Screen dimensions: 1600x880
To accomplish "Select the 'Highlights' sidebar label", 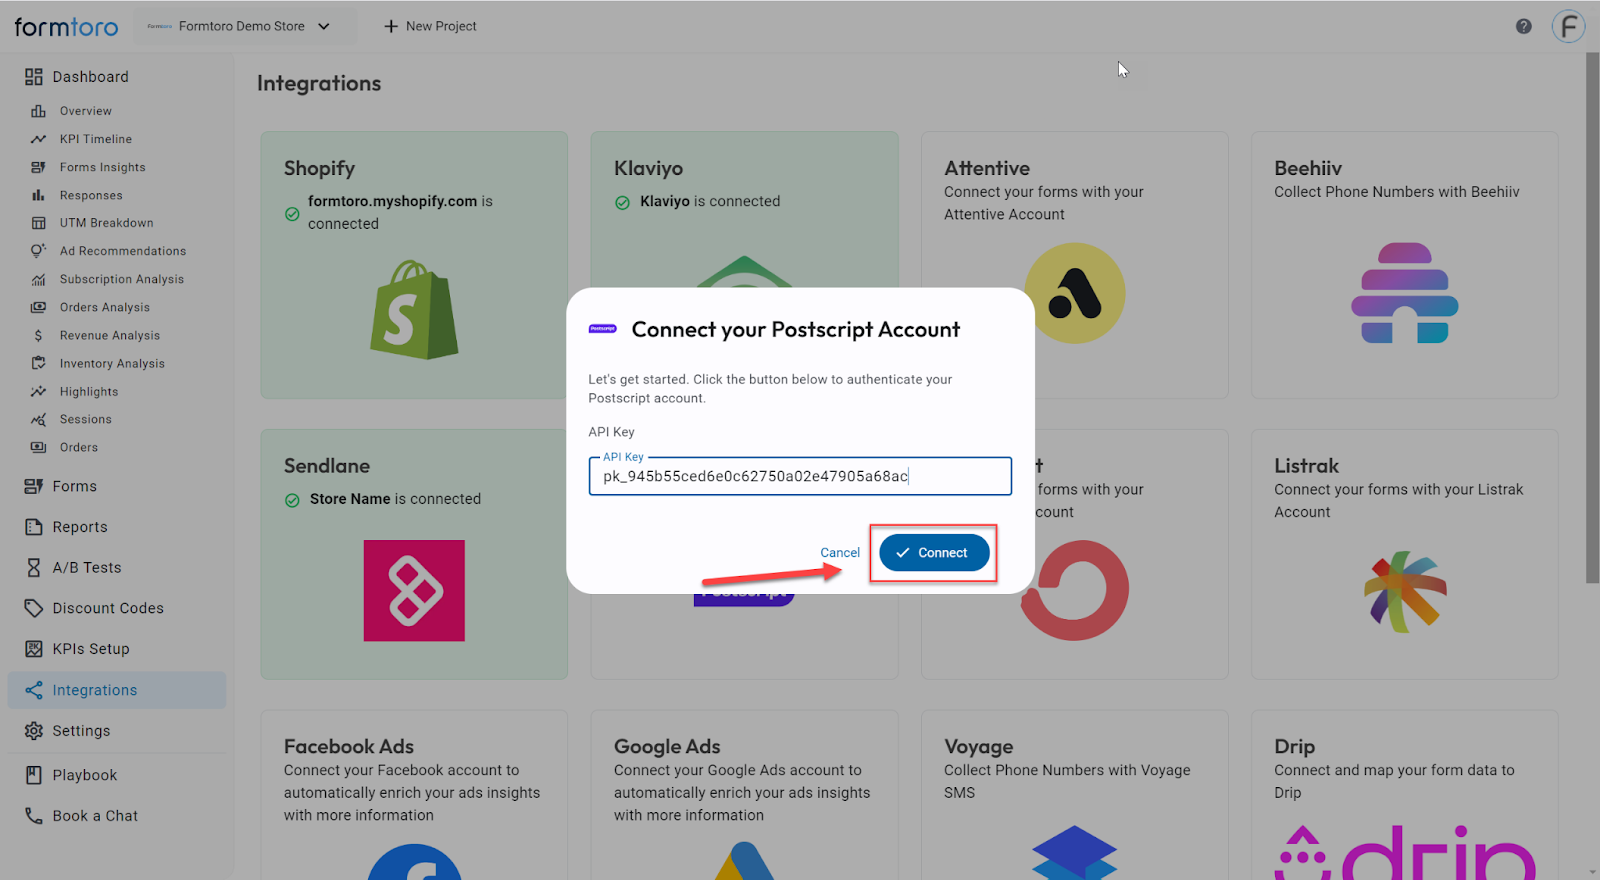I will click(x=89, y=392).
